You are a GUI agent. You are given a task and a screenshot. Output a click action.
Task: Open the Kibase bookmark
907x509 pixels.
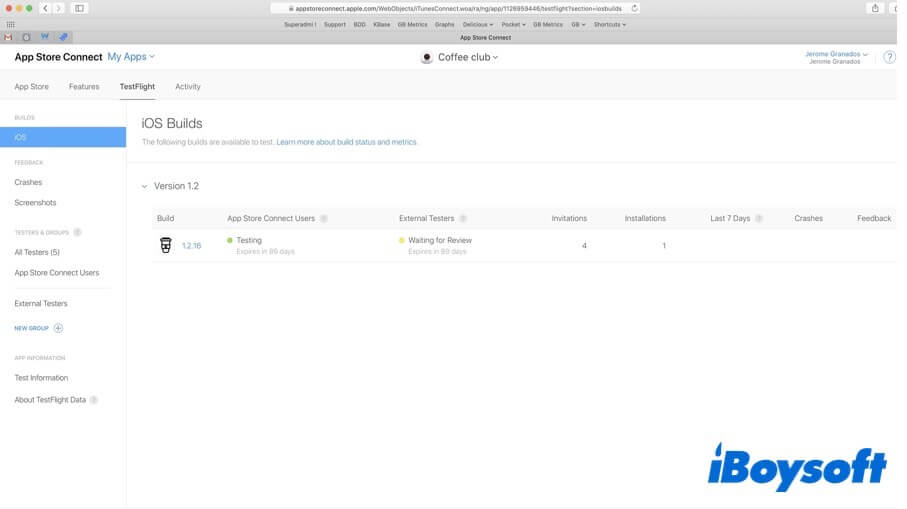coord(381,24)
